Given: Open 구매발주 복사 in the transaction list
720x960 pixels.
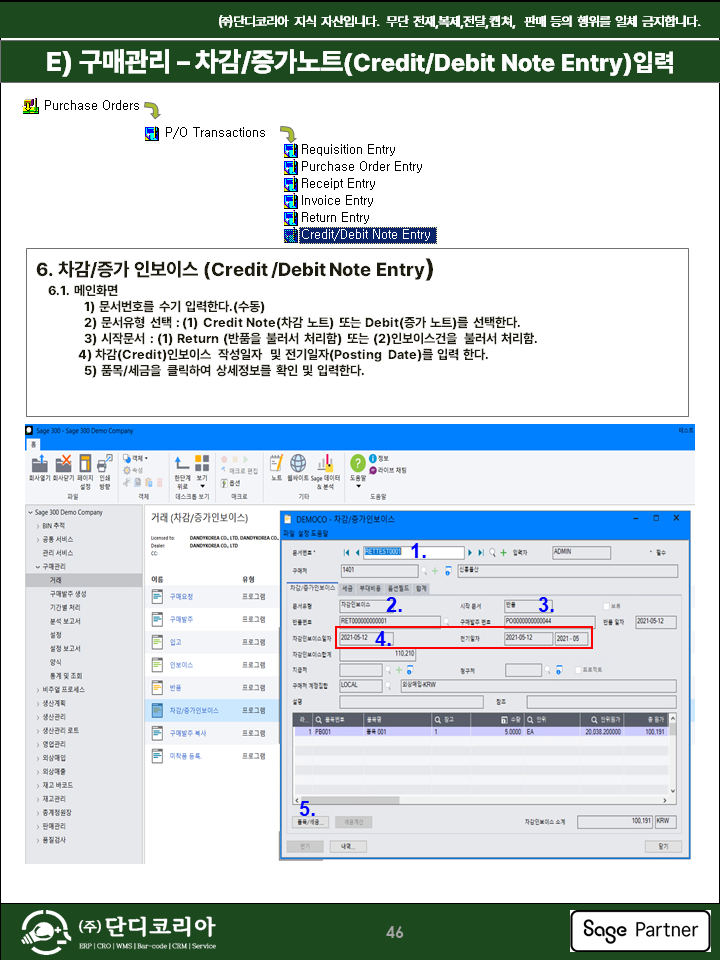Looking at the screenshot, I should [x=188, y=733].
